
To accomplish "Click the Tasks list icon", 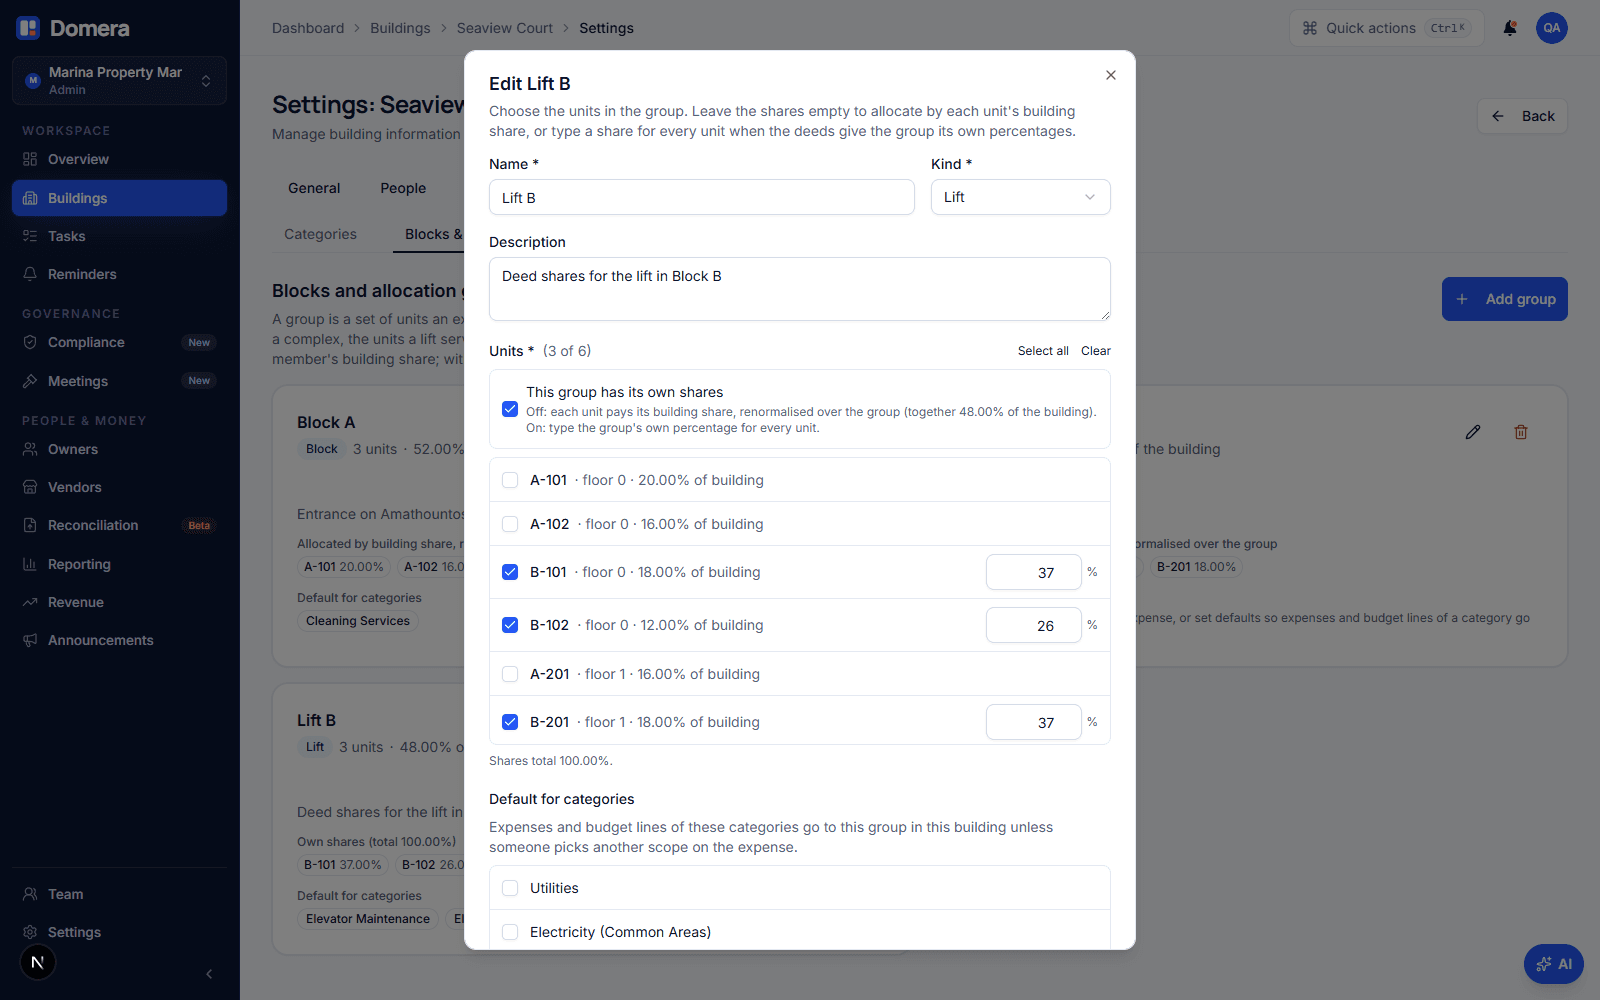I will pos(30,236).
